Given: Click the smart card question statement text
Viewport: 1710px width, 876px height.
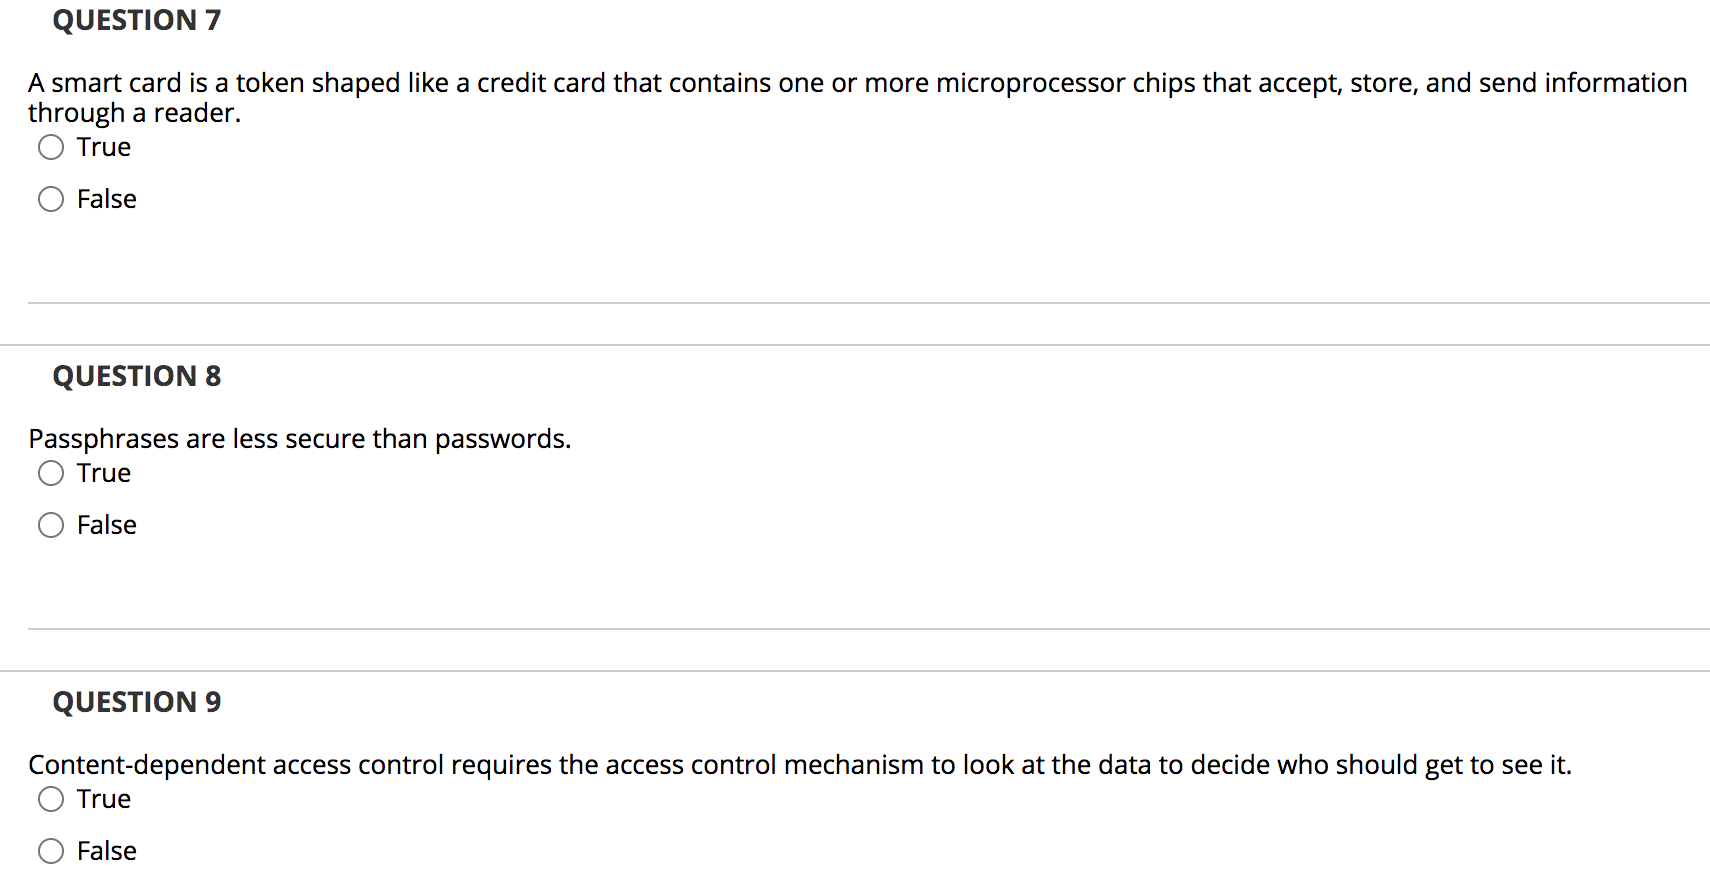Looking at the screenshot, I should [x=858, y=97].
